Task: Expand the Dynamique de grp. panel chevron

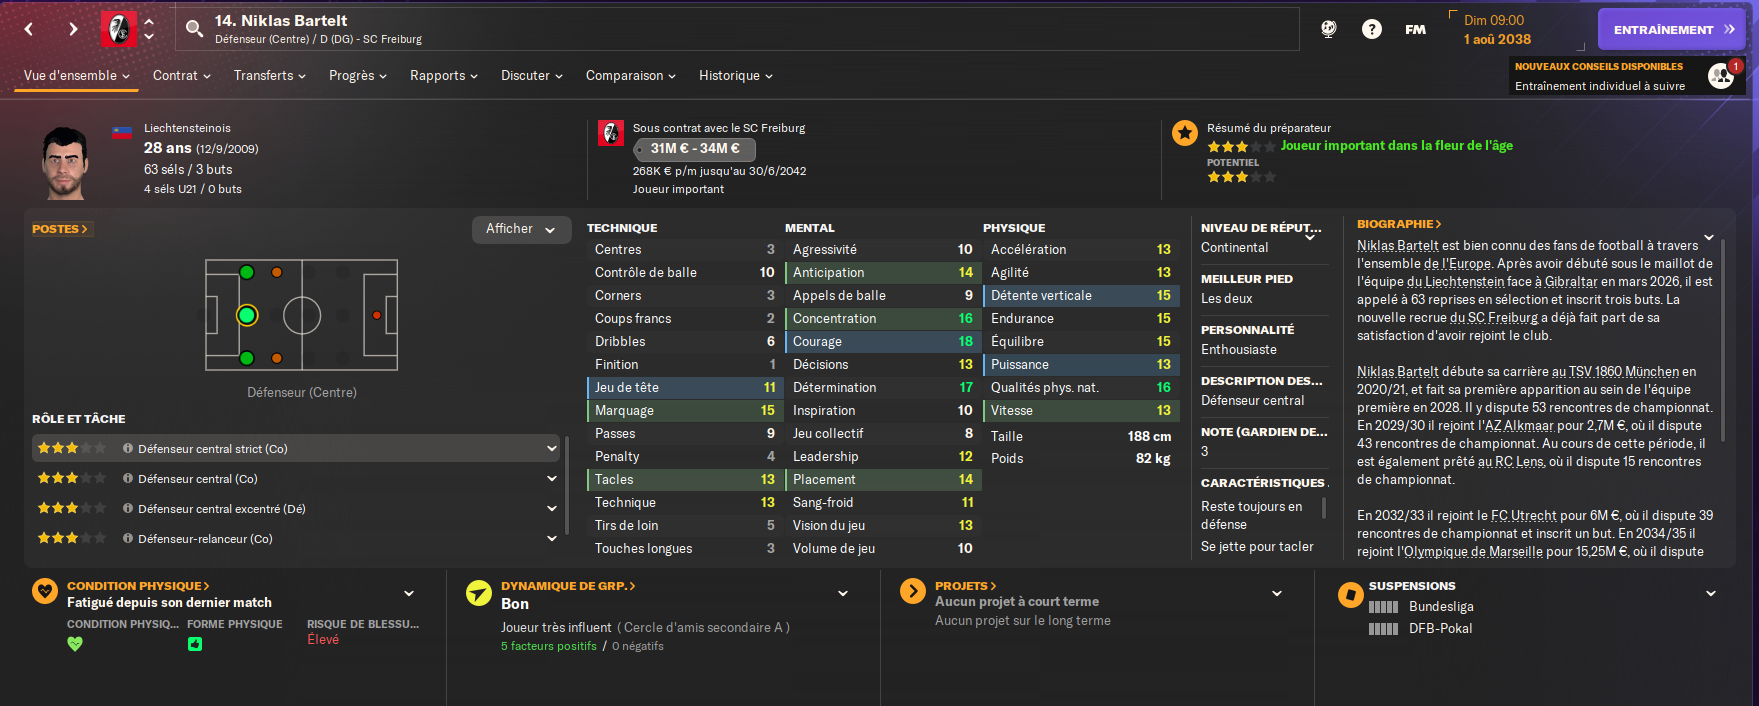Action: point(843,593)
